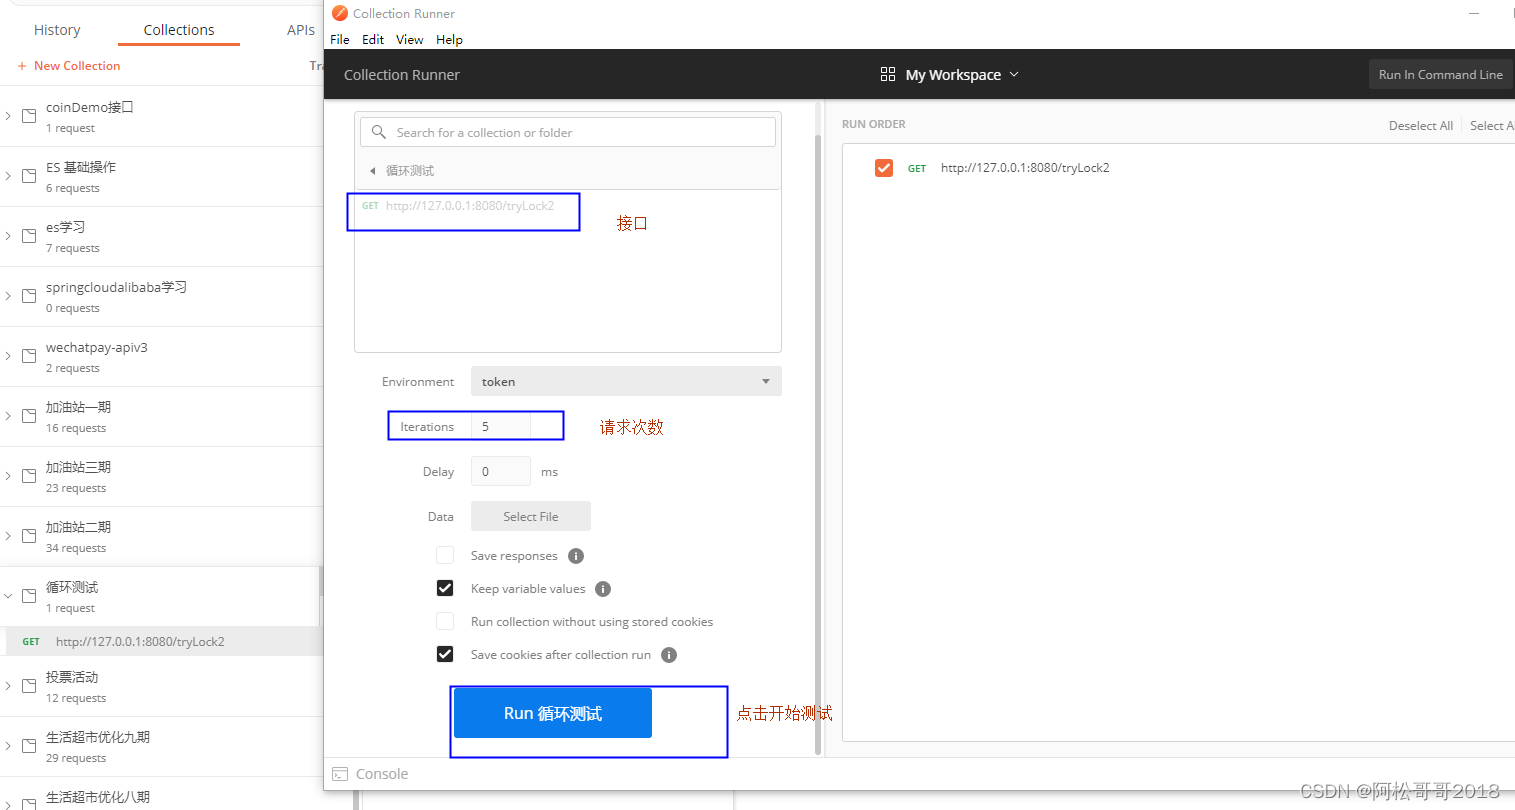1515x810 pixels.
Task: Expand the 投票活动 collection chevron
Action: pyautogui.click(x=8, y=686)
